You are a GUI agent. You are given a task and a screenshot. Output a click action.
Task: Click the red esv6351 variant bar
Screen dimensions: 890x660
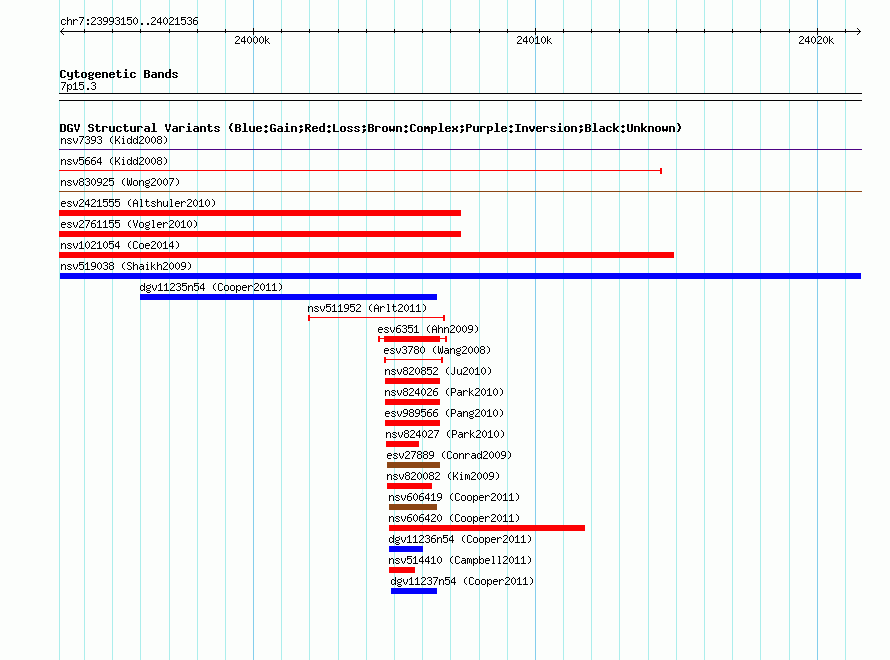[x=413, y=339]
